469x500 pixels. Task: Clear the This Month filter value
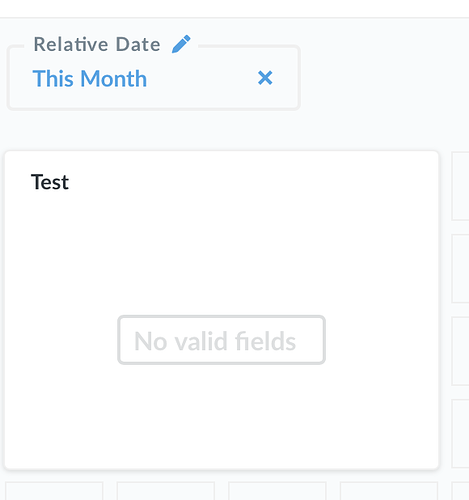[265, 78]
